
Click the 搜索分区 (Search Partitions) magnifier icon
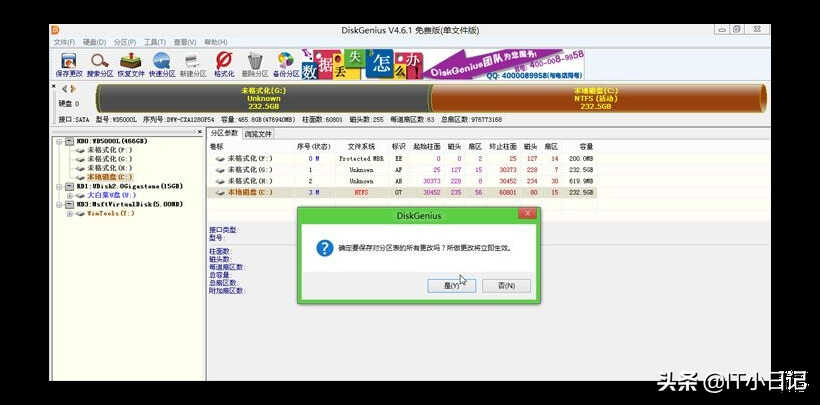click(100, 64)
